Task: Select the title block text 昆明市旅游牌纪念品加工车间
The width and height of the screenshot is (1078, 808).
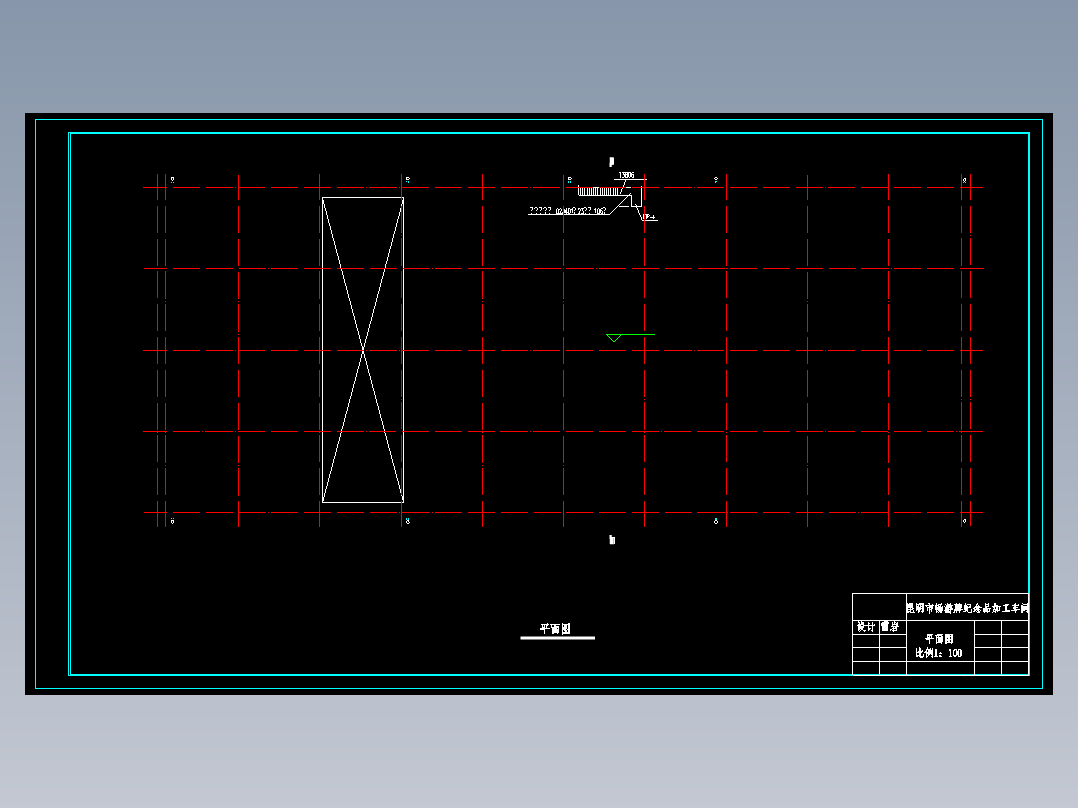Action: point(967,609)
